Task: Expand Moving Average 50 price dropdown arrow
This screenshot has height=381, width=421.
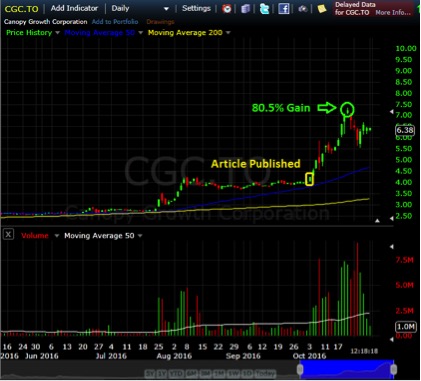Action: [140, 33]
